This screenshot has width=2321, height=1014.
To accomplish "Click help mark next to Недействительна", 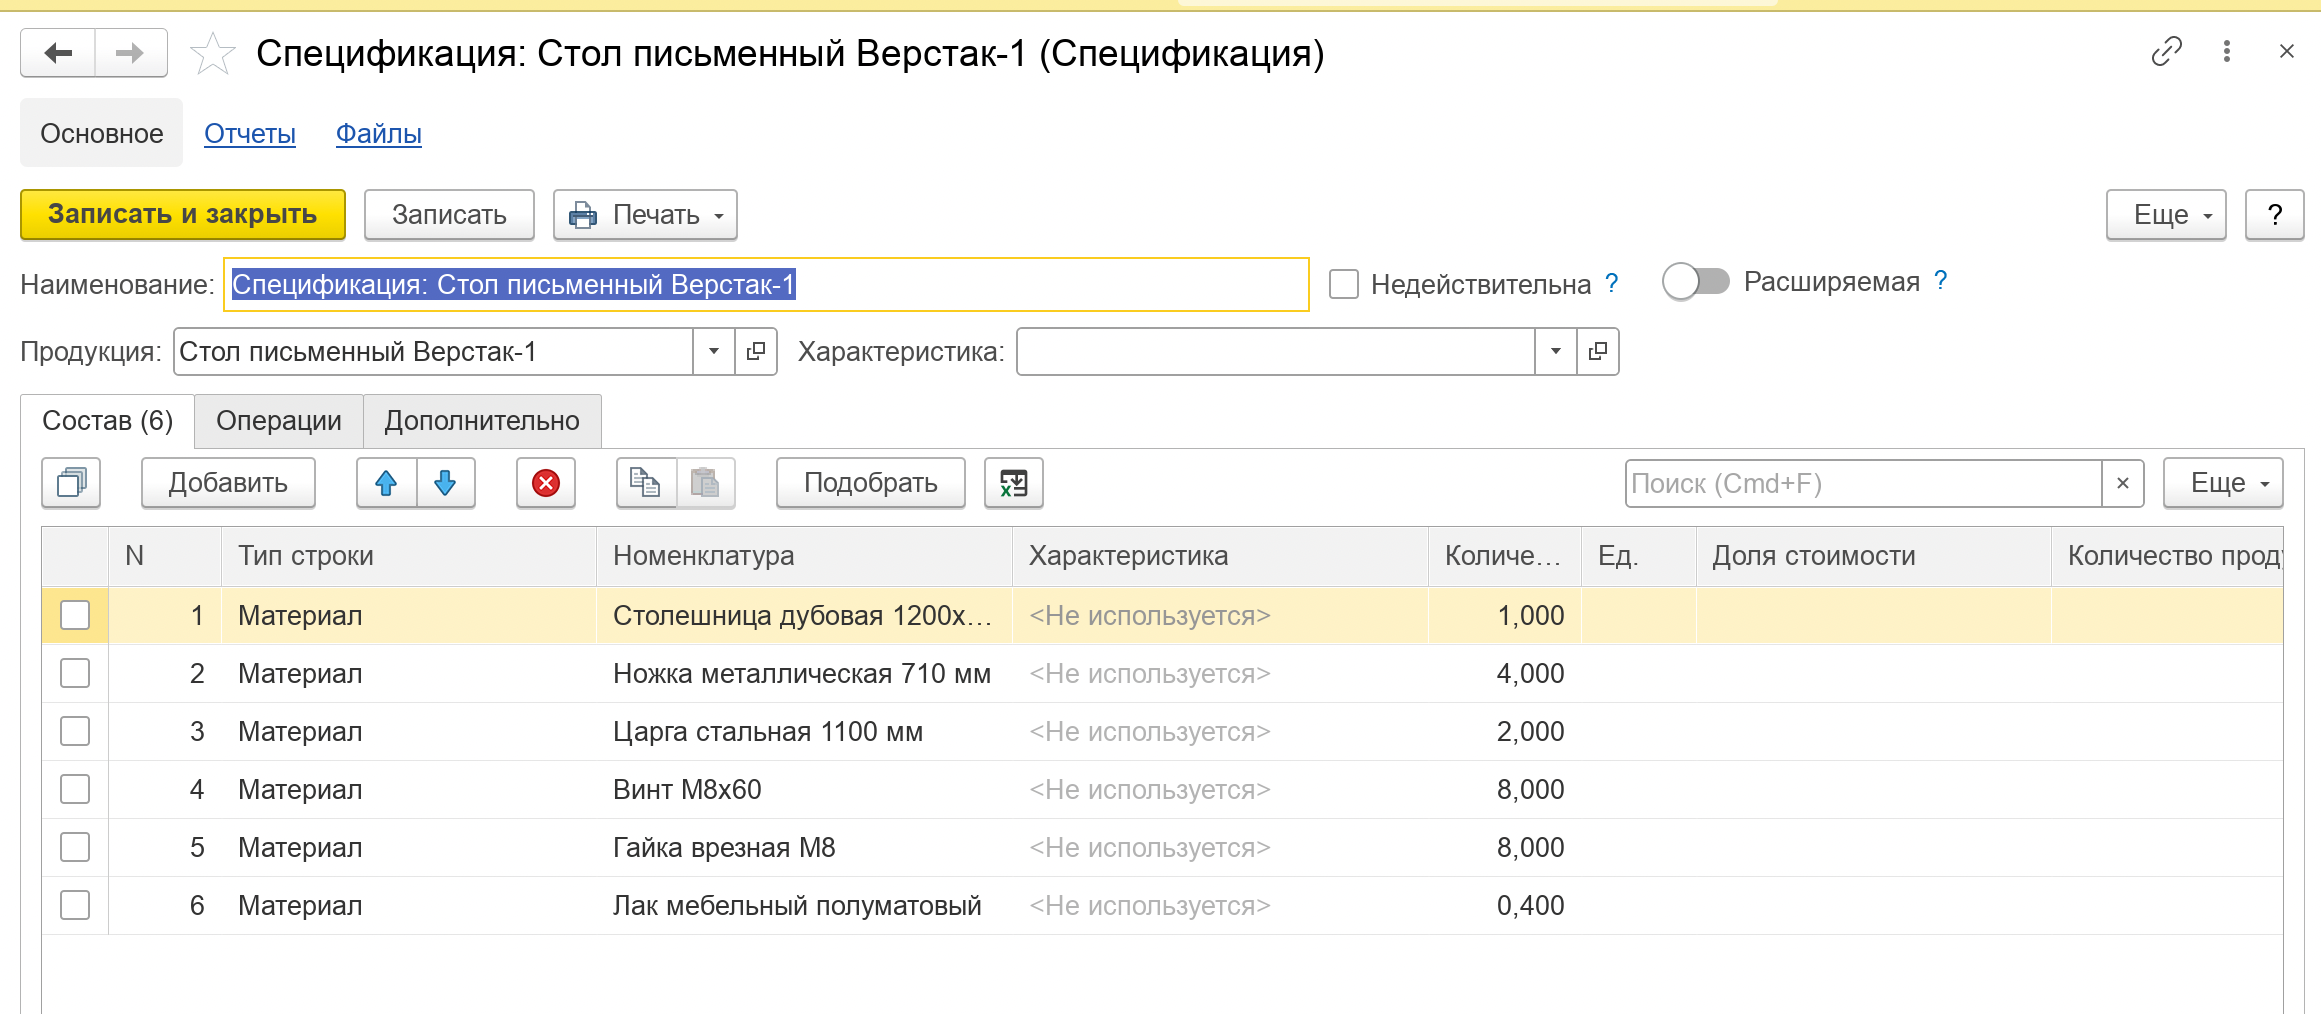I will point(1611,283).
